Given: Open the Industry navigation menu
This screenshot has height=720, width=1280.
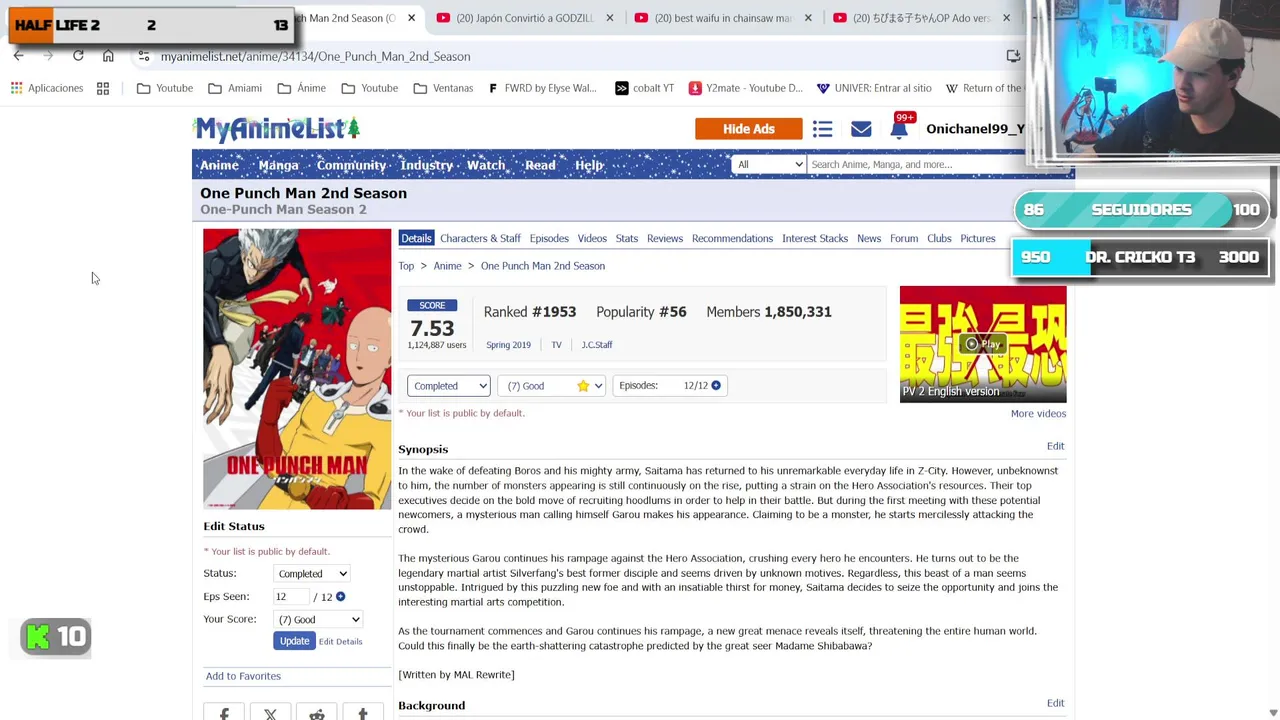Looking at the screenshot, I should (x=426, y=165).
